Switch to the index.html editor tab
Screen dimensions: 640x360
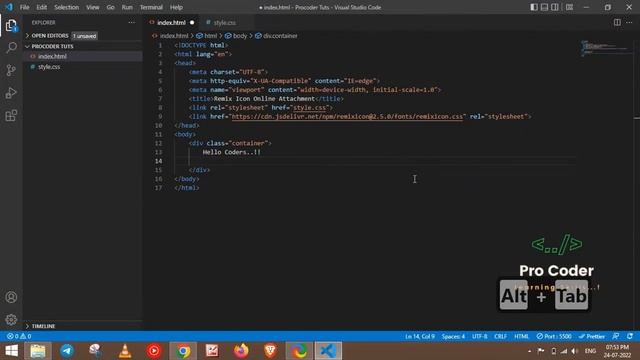tap(171, 22)
